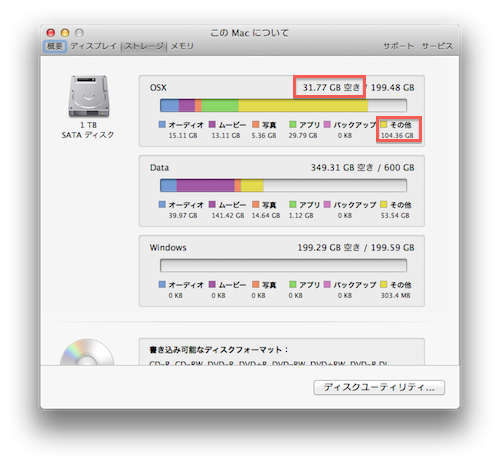This screenshot has height=465, width=500.
Task: Click the green アプリ swatch under Data
Action: 293,204
